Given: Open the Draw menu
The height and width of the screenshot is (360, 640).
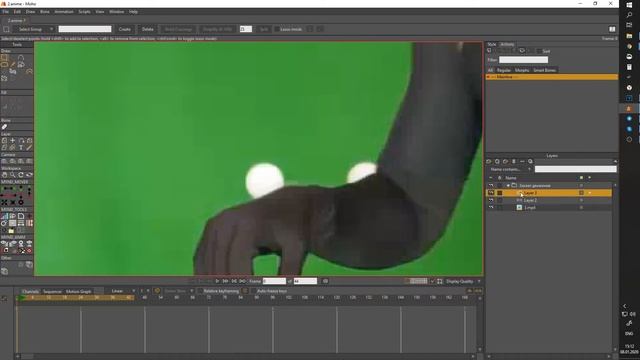Looking at the screenshot, I should click(x=30, y=12).
